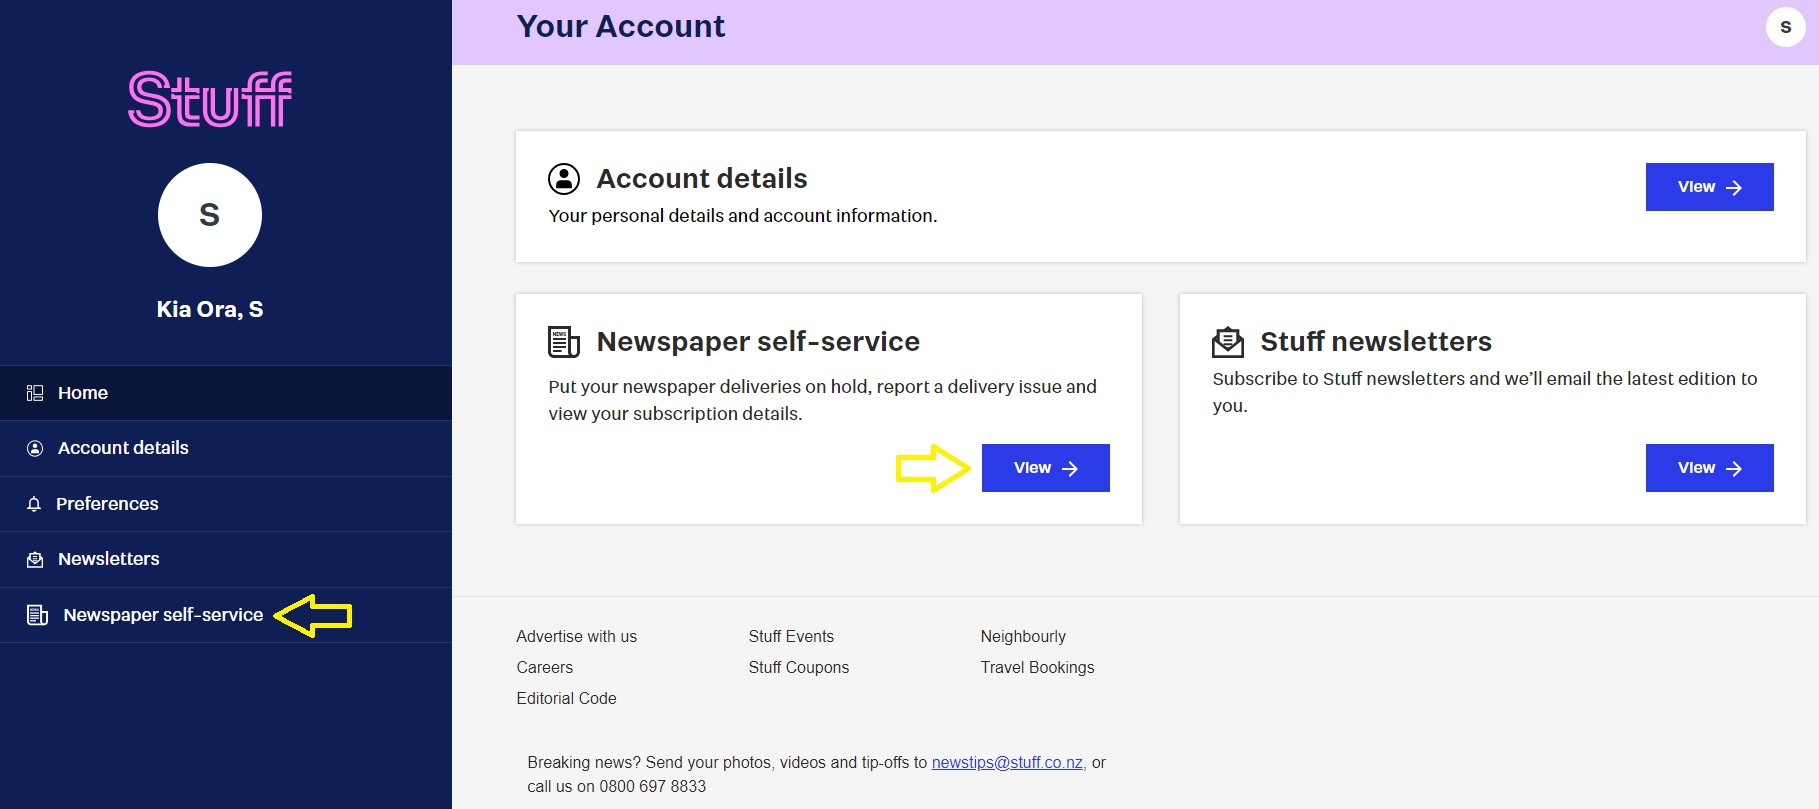Click View button on Stuff newsletters card
1819x809 pixels.
click(1709, 468)
